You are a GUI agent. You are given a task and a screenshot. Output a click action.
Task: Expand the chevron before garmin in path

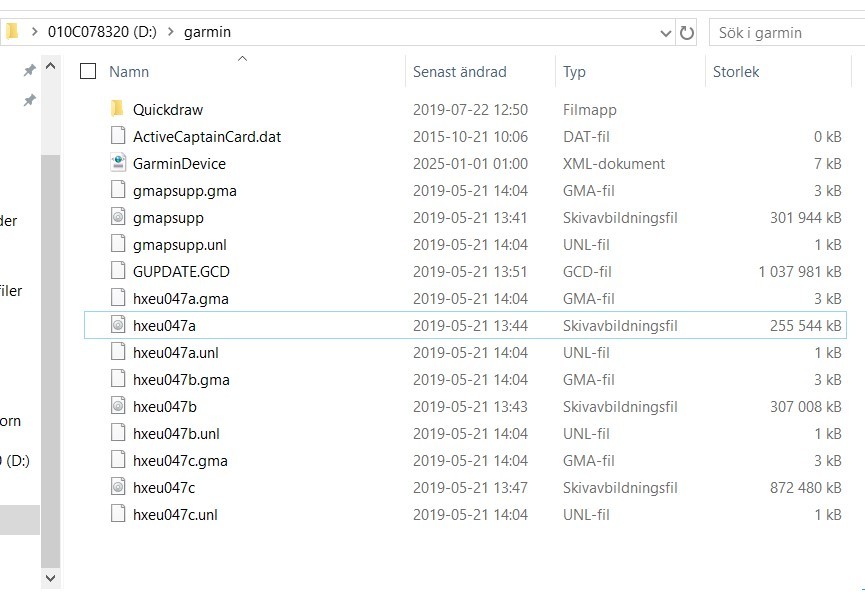170,32
